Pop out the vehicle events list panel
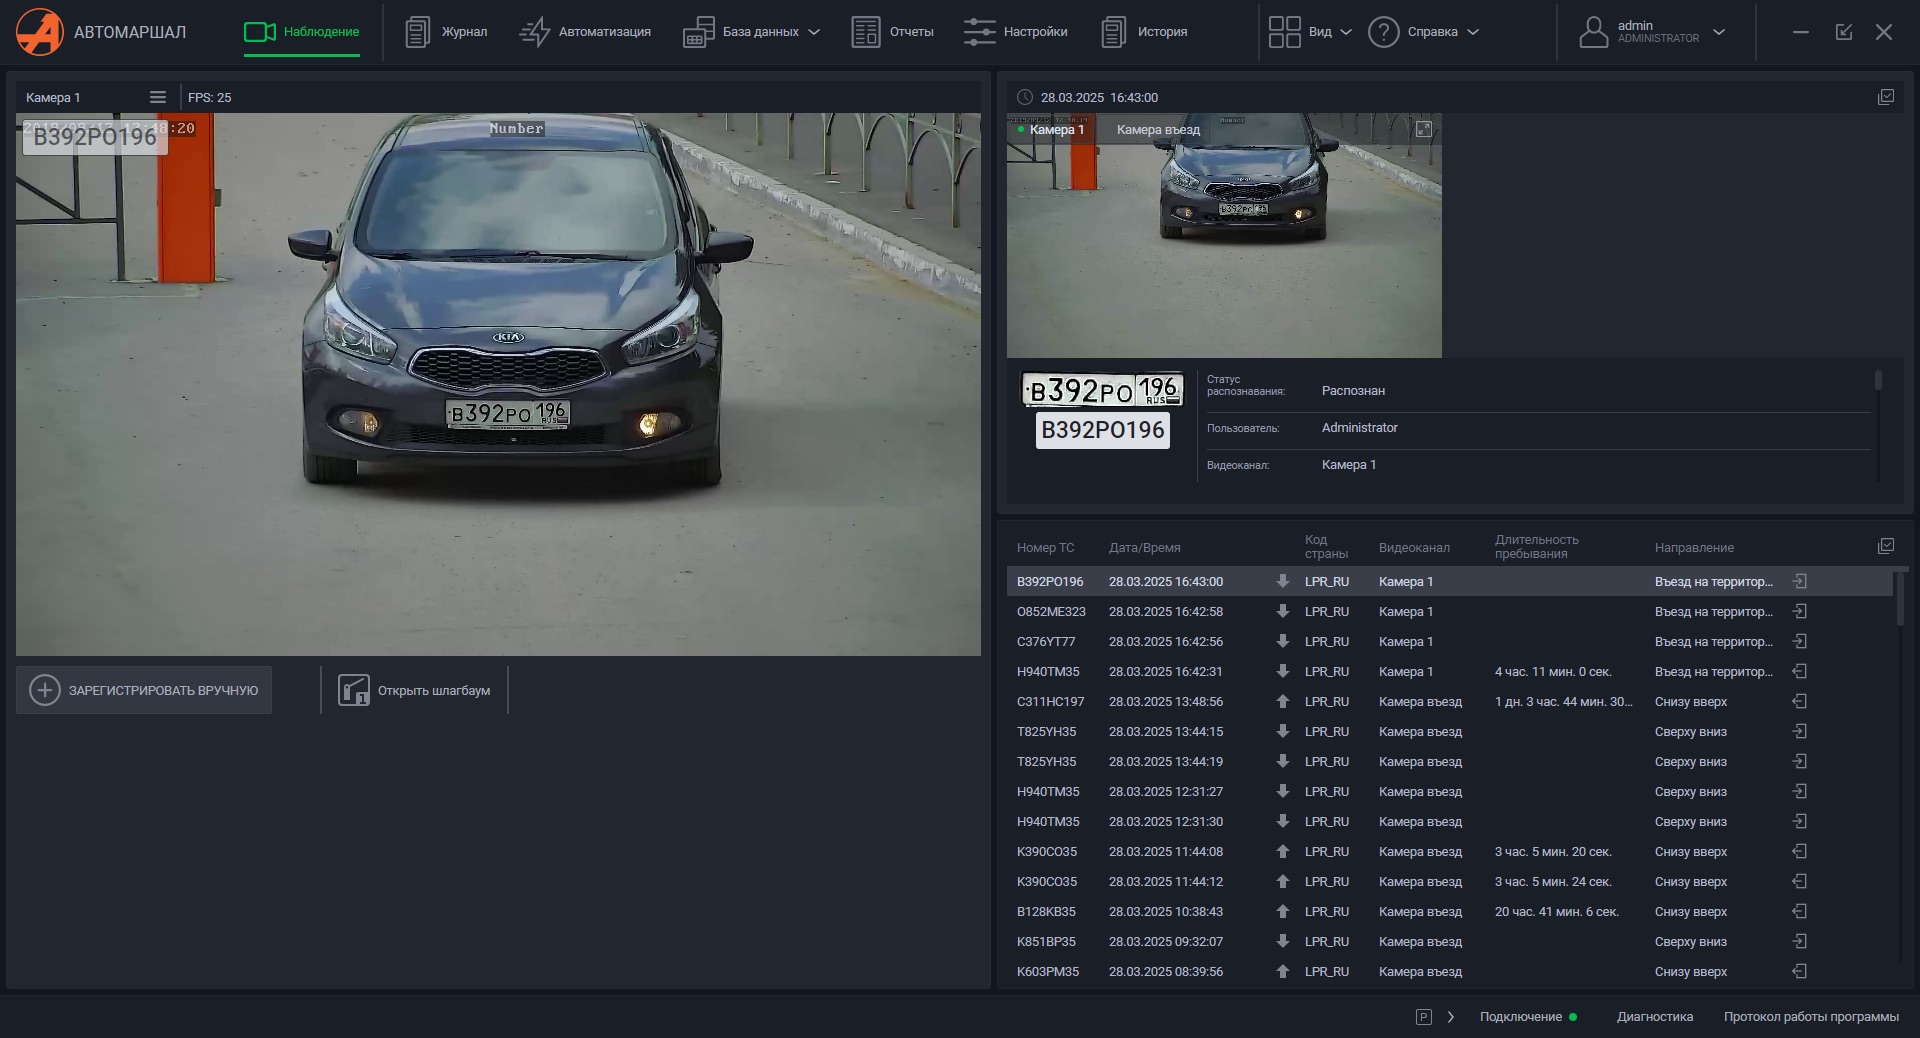The width and height of the screenshot is (1920, 1038). click(1886, 546)
